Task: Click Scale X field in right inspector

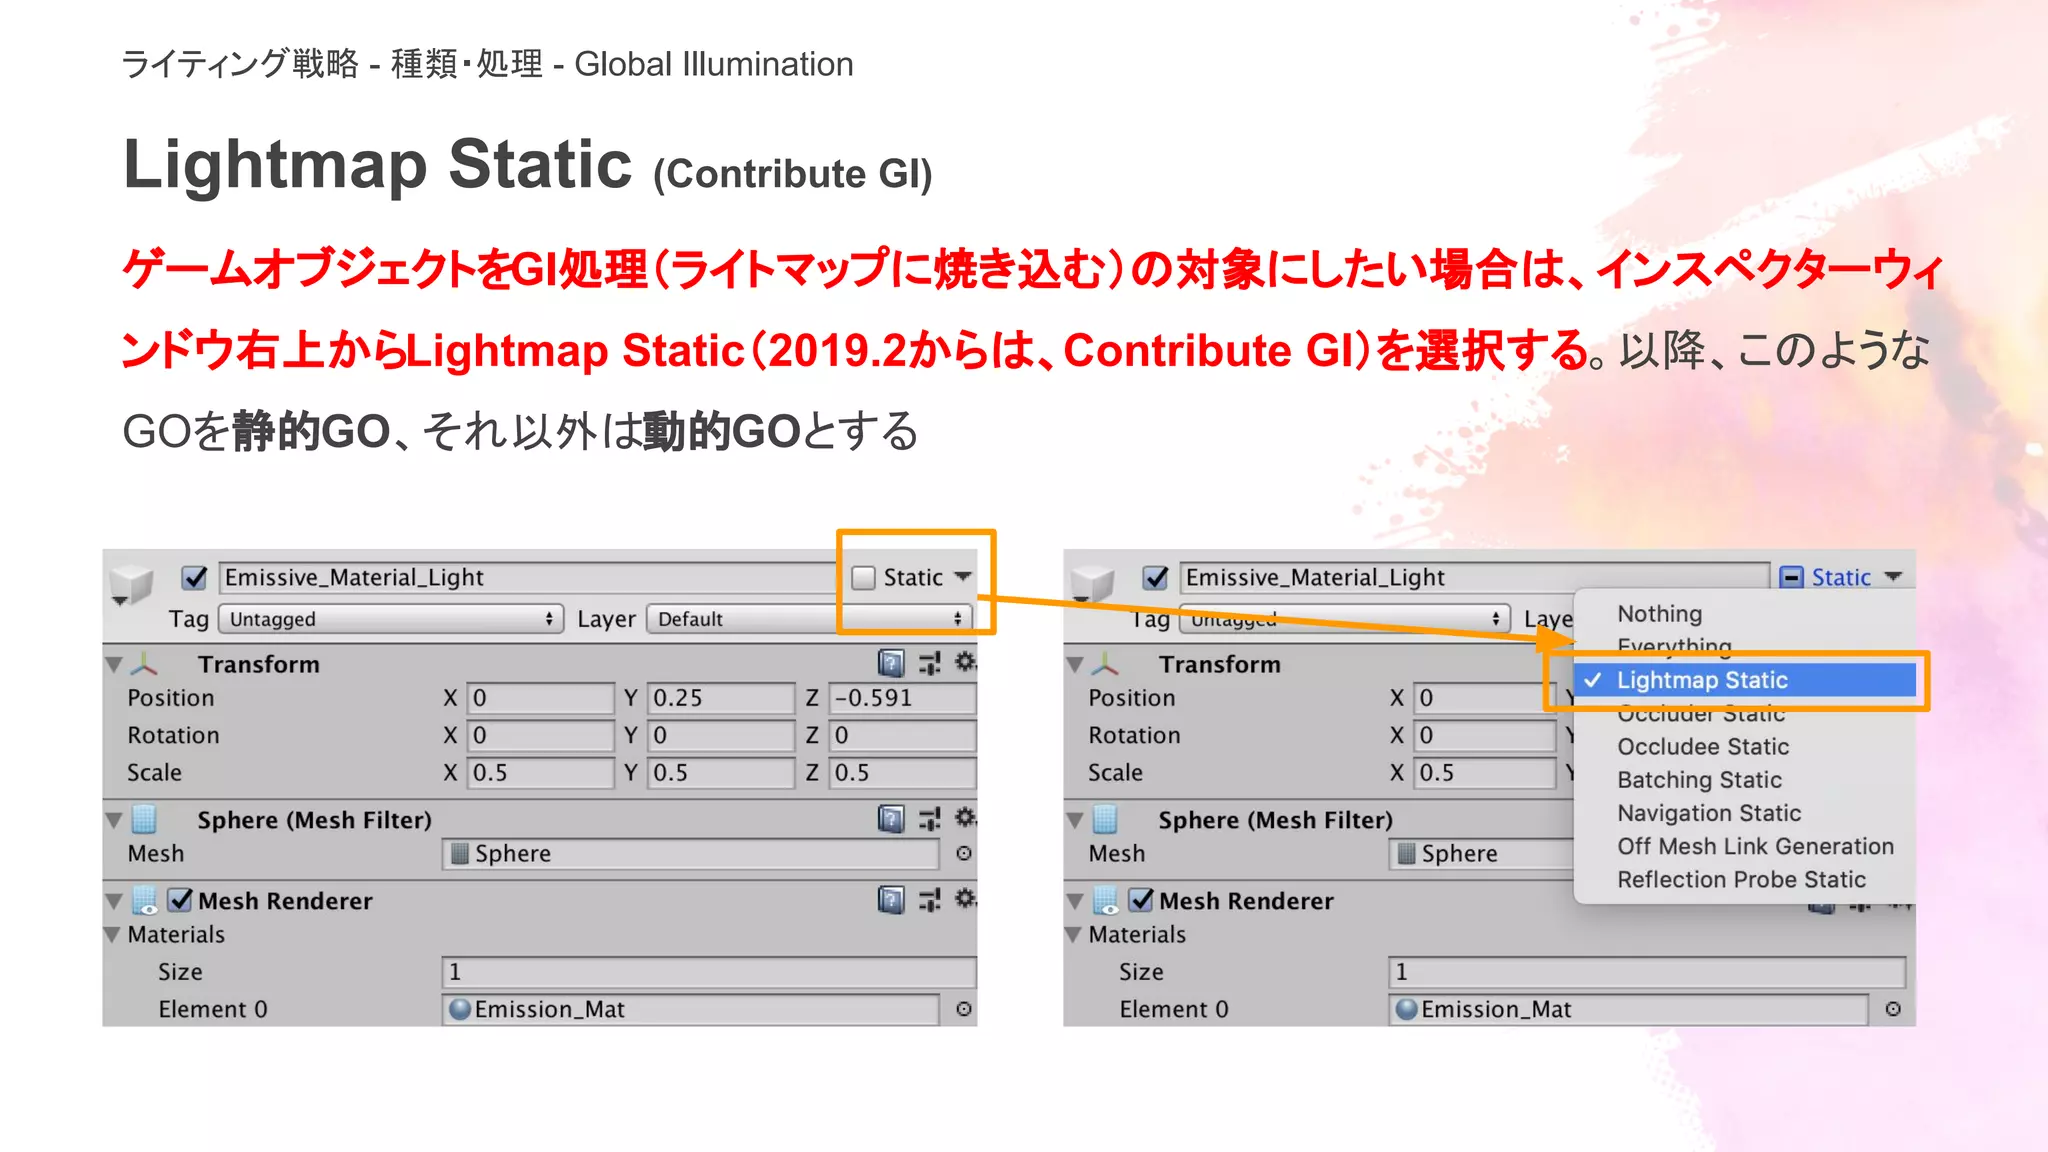Action: point(1485,772)
